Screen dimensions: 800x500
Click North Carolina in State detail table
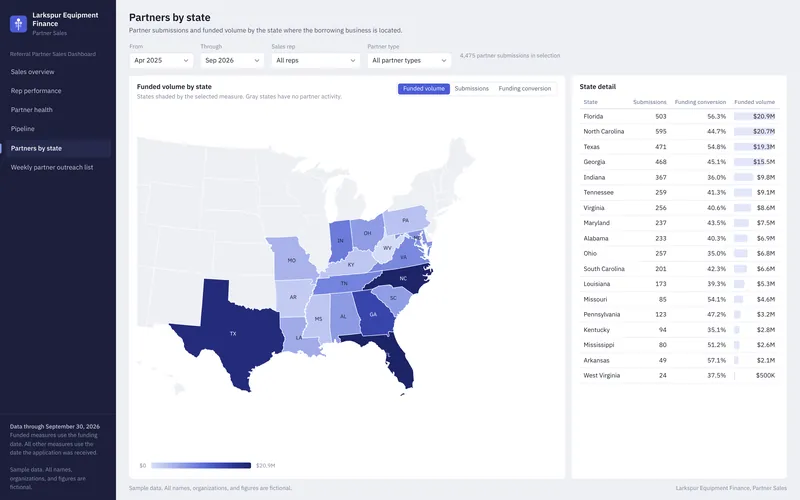point(679,132)
